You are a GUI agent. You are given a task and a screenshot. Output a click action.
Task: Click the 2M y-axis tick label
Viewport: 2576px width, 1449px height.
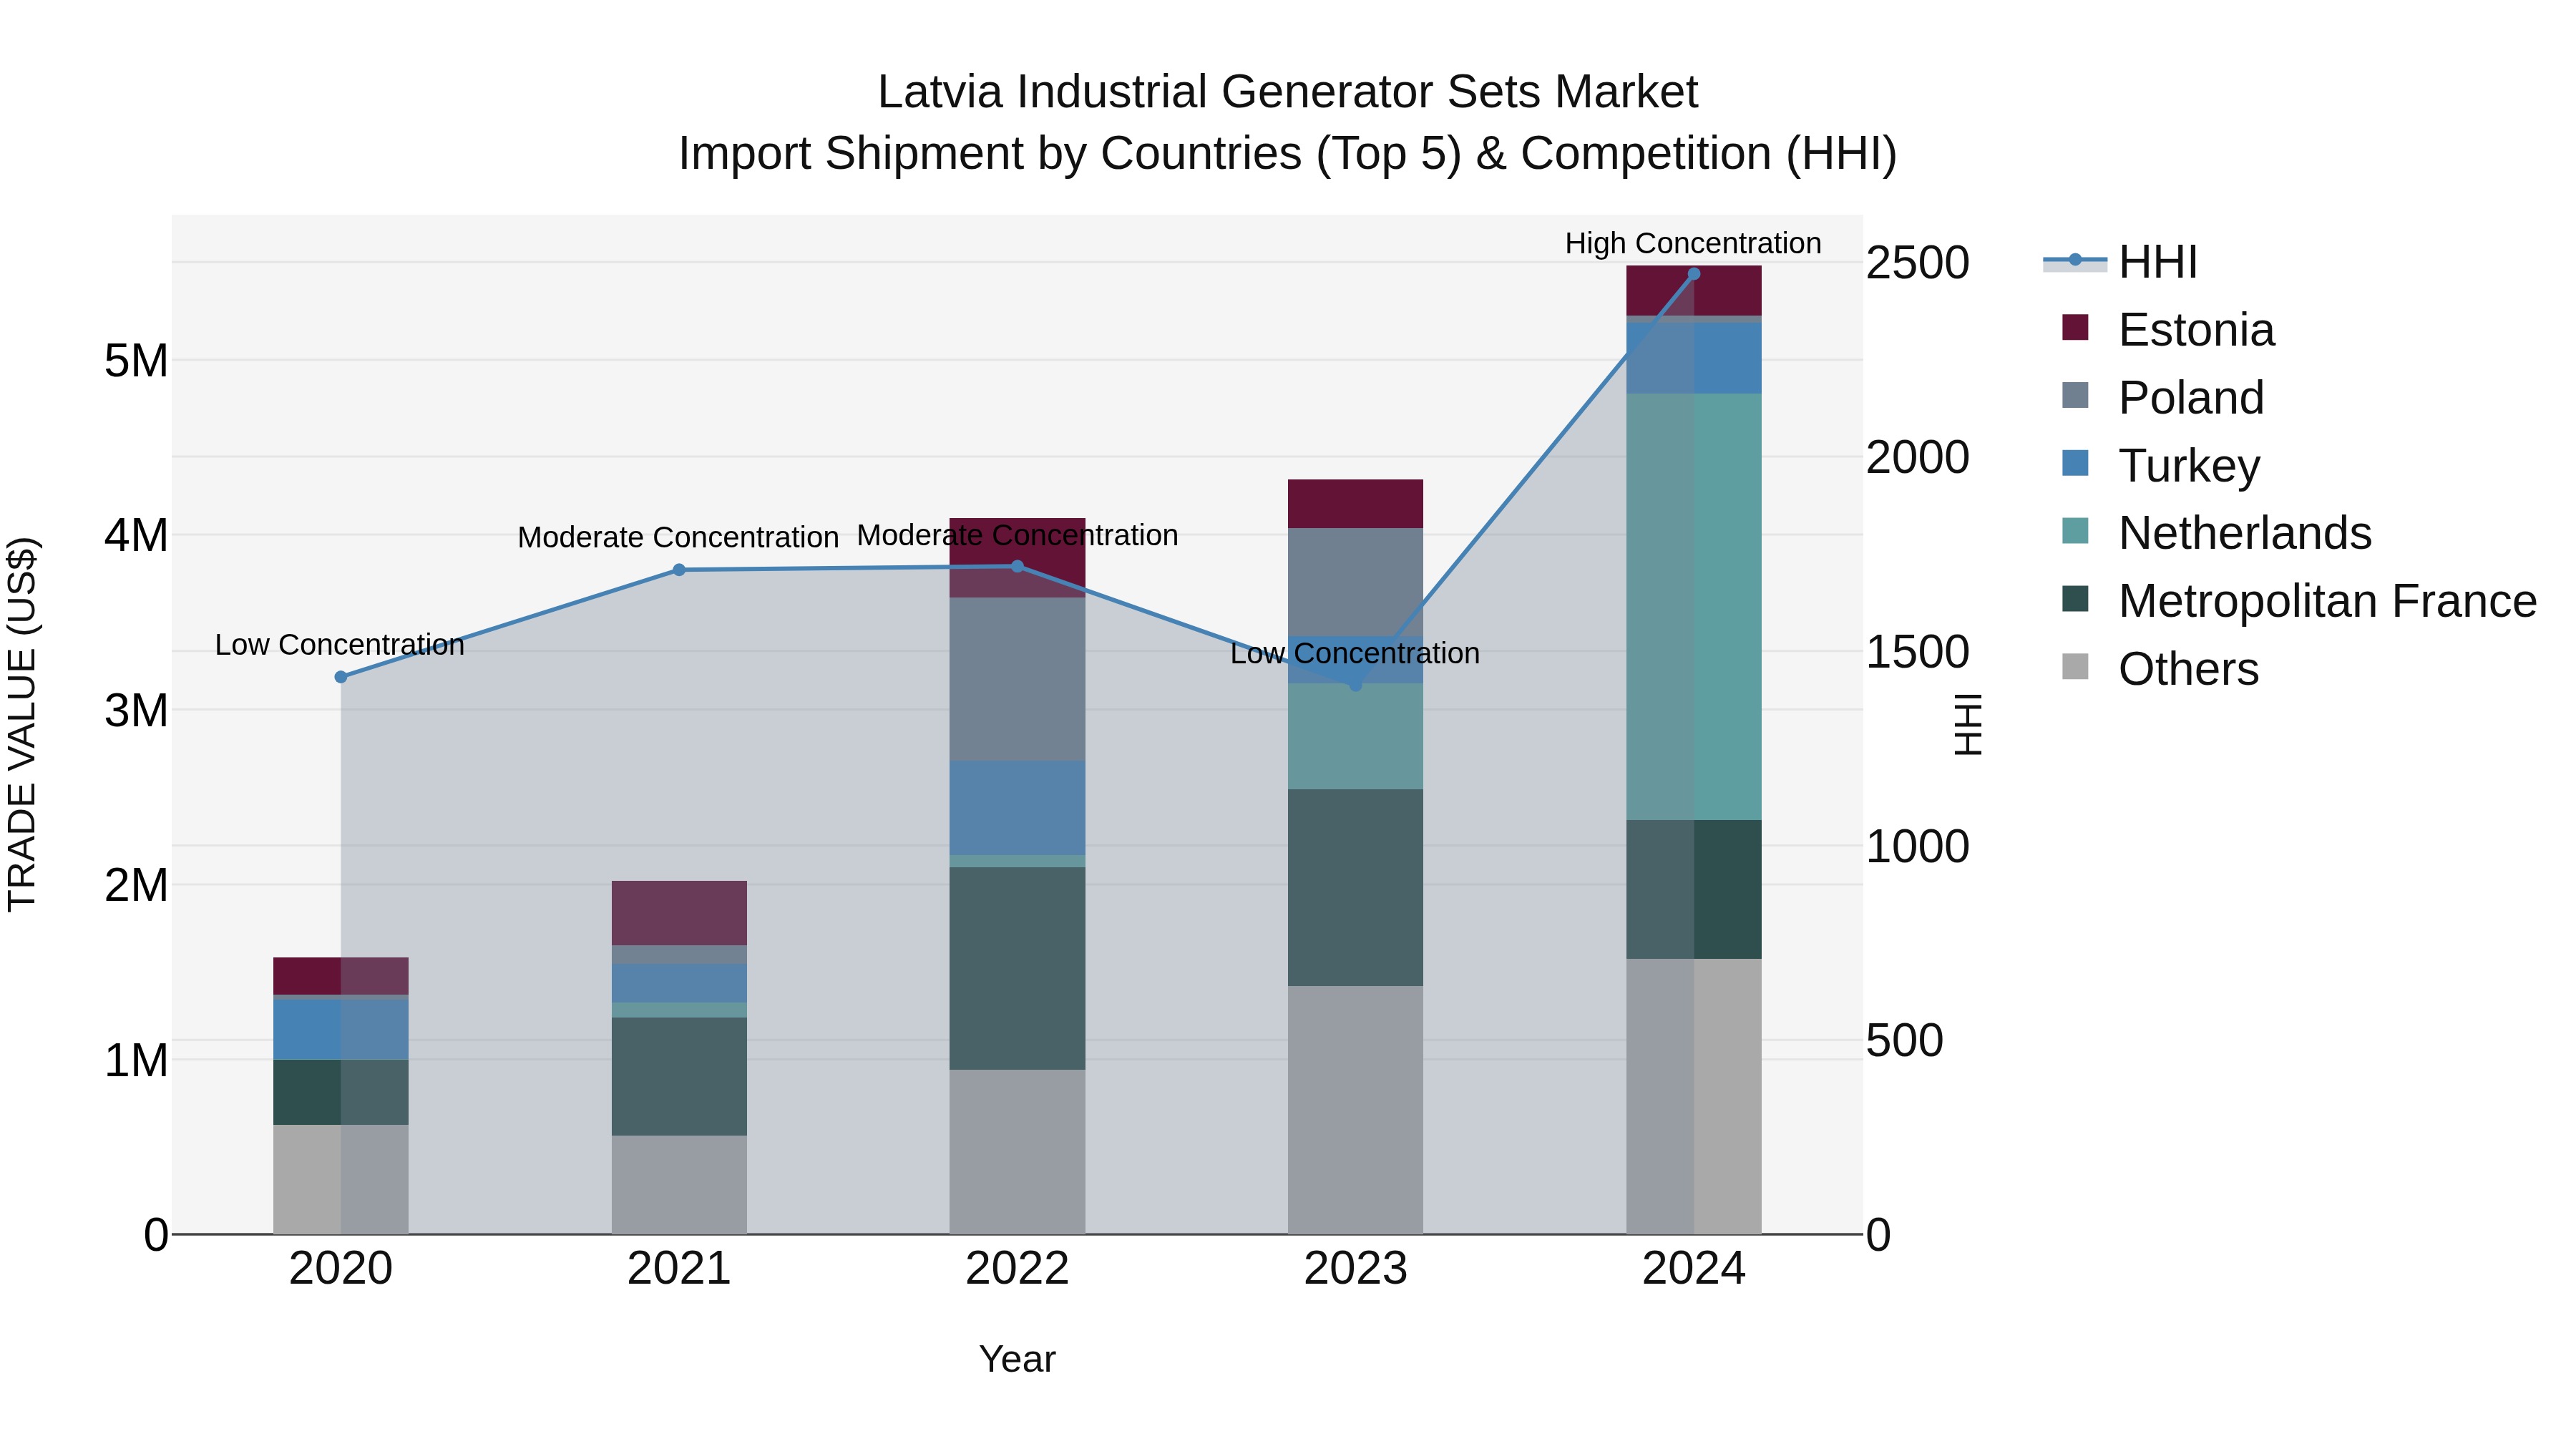click(x=136, y=885)
